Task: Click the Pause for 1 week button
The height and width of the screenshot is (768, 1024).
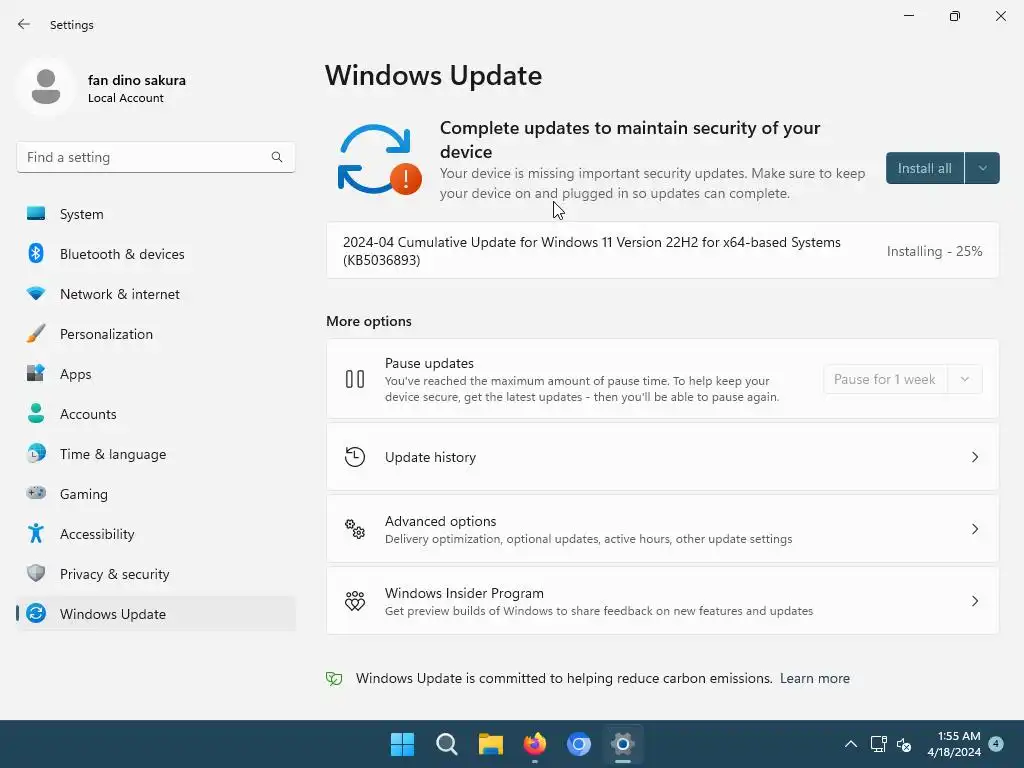Action: pos(885,379)
